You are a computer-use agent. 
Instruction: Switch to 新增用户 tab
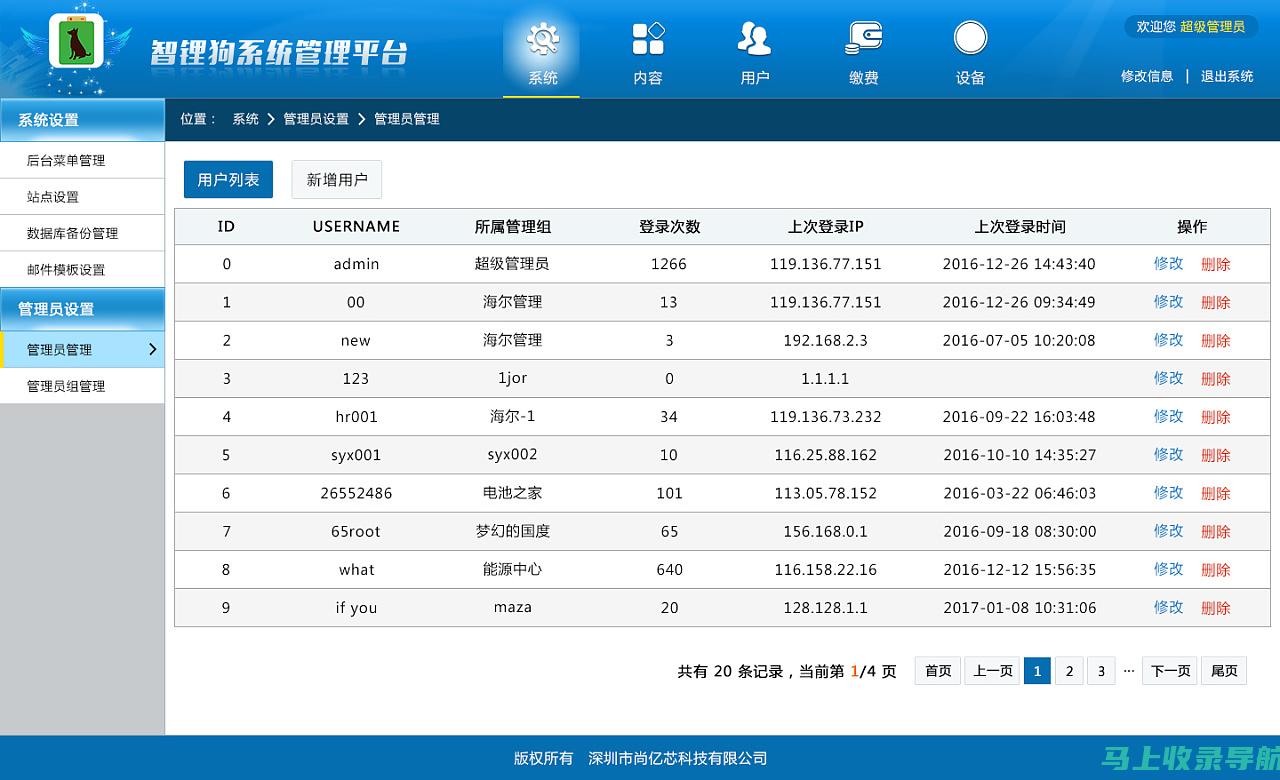pos(337,180)
